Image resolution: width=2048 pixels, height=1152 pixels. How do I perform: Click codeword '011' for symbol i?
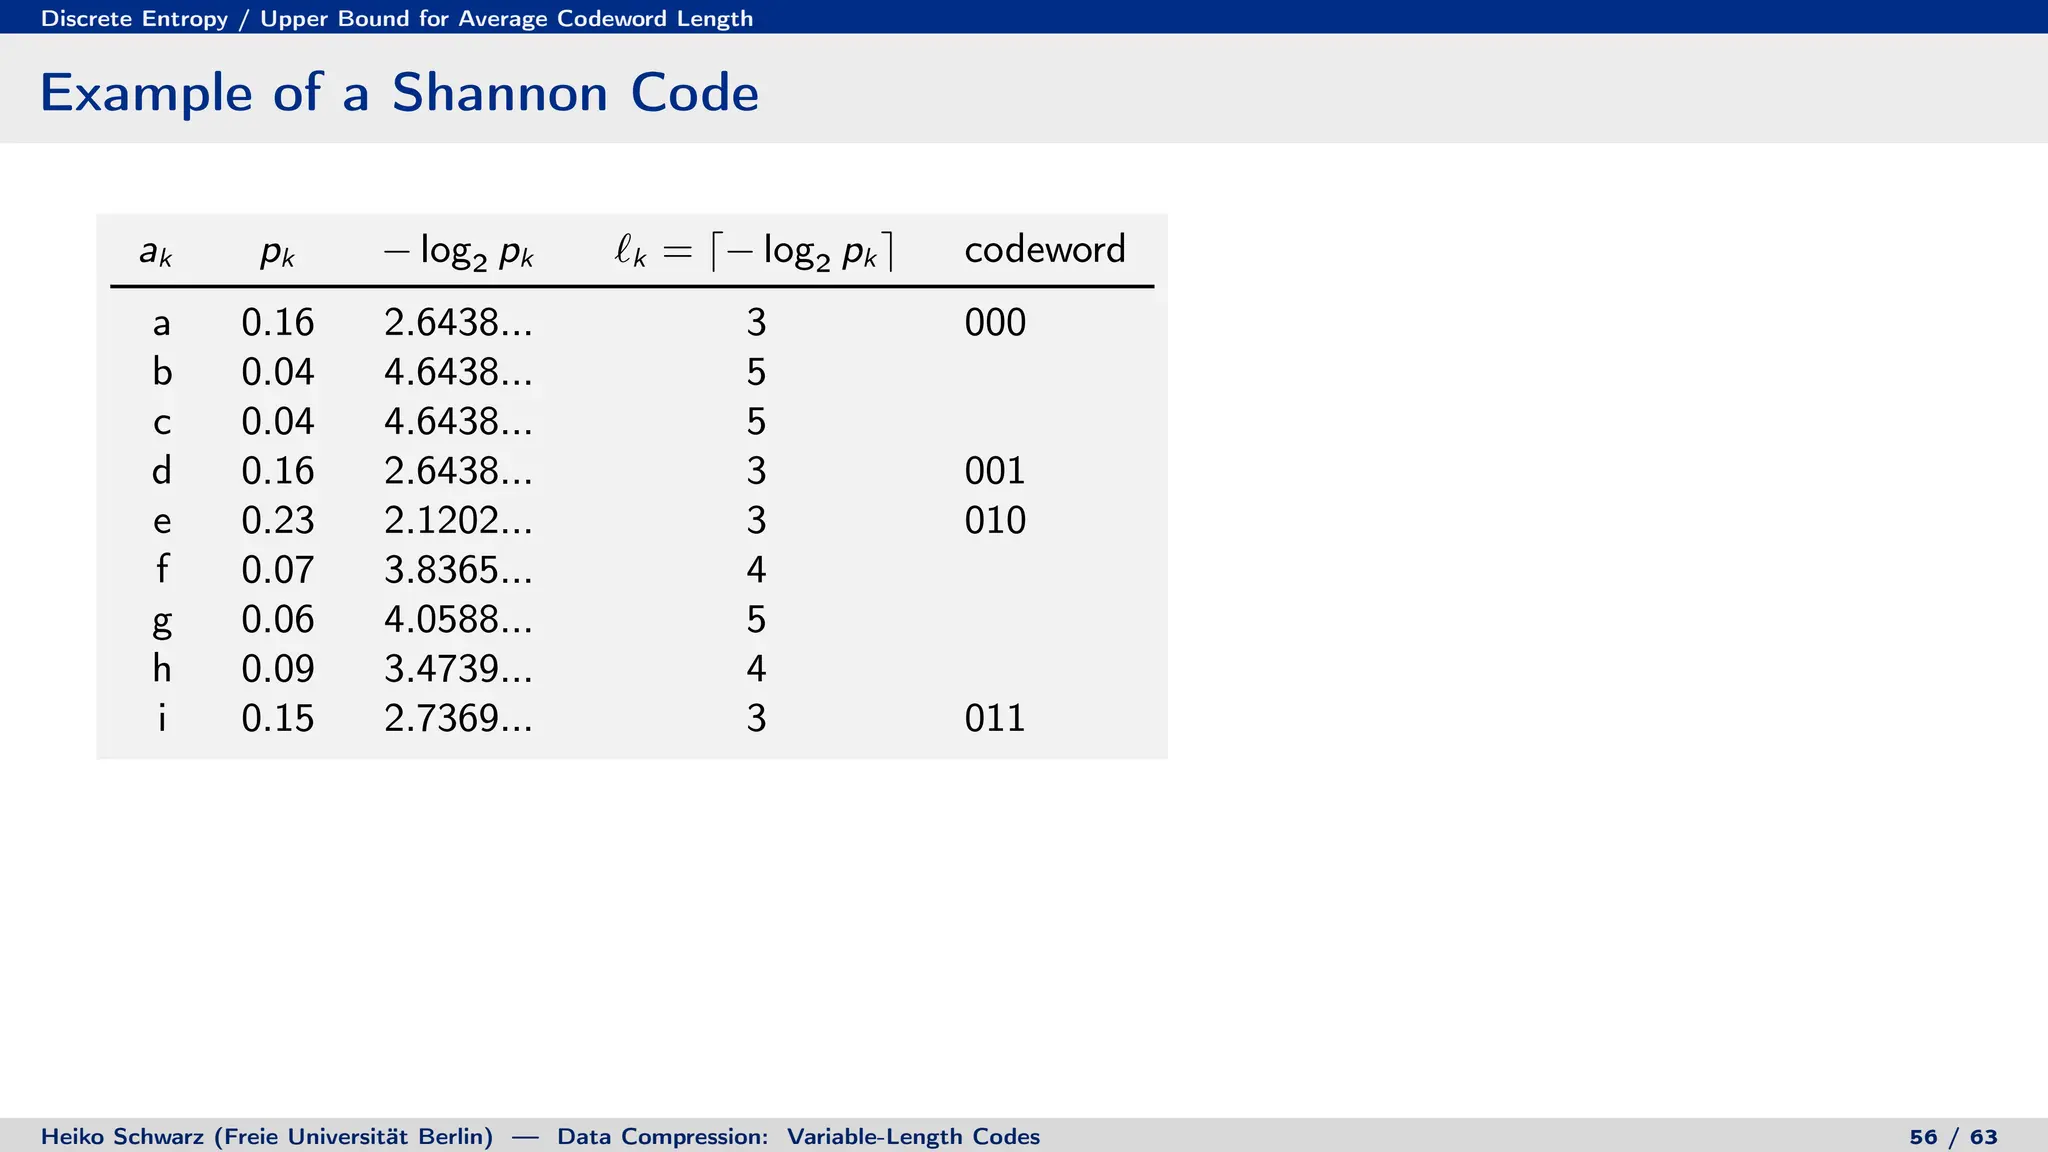tap(995, 718)
